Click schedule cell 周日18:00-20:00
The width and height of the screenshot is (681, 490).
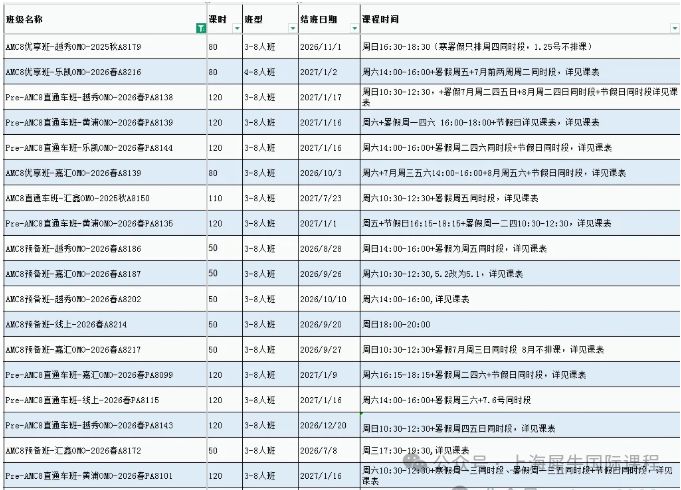click(520, 324)
